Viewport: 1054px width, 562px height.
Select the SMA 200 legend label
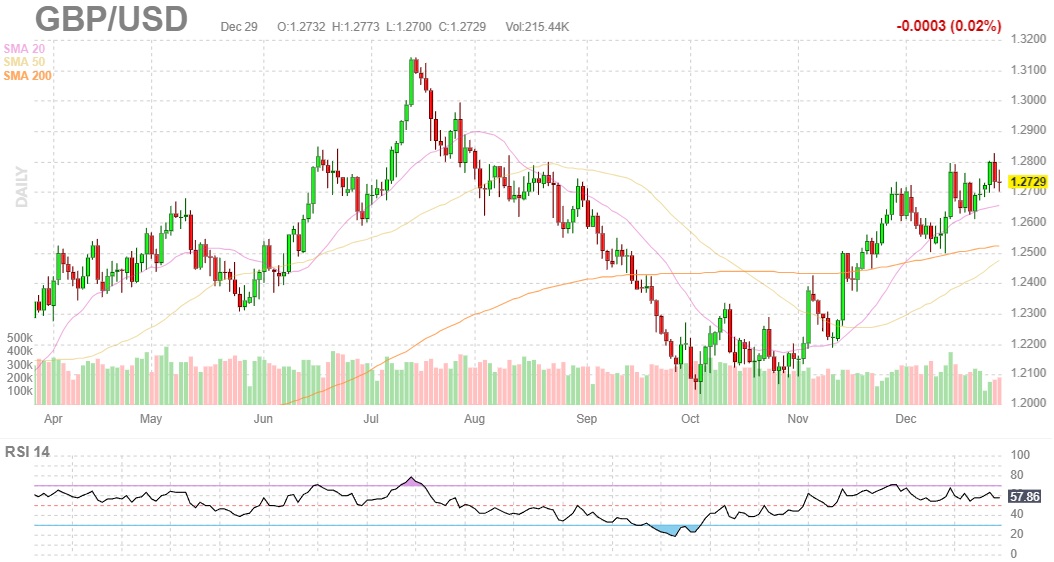click(28, 76)
